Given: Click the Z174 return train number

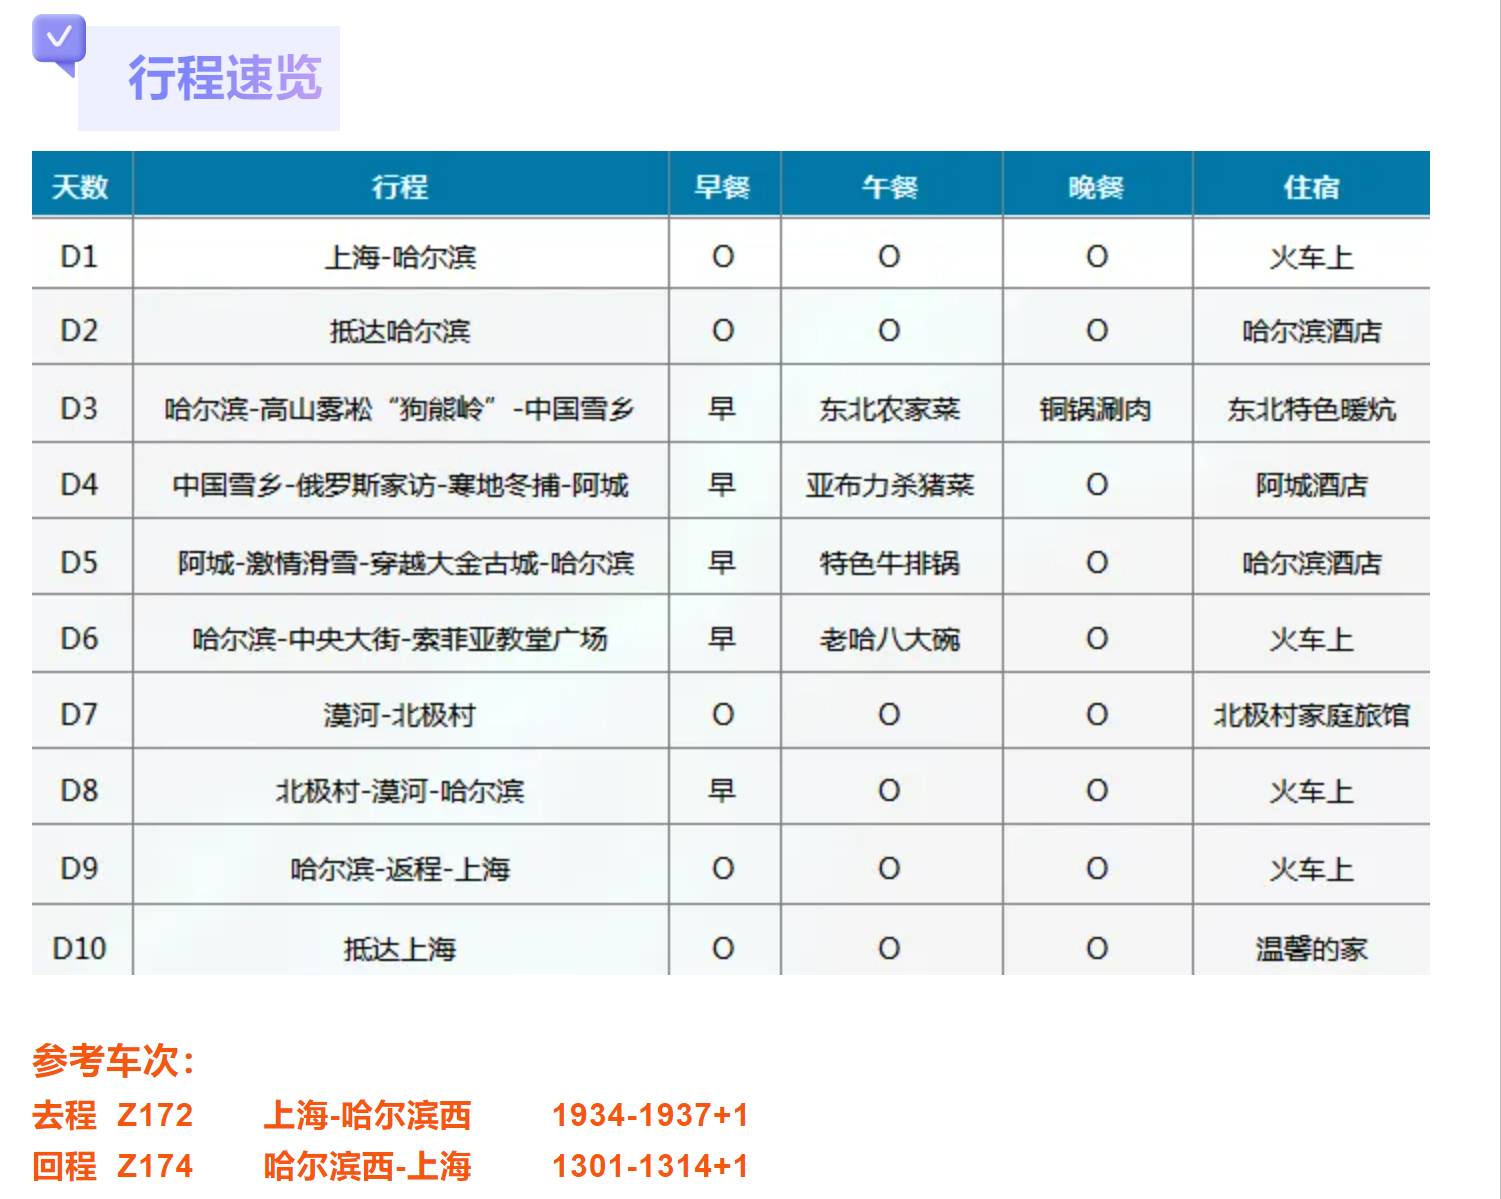Looking at the screenshot, I should [x=155, y=1166].
